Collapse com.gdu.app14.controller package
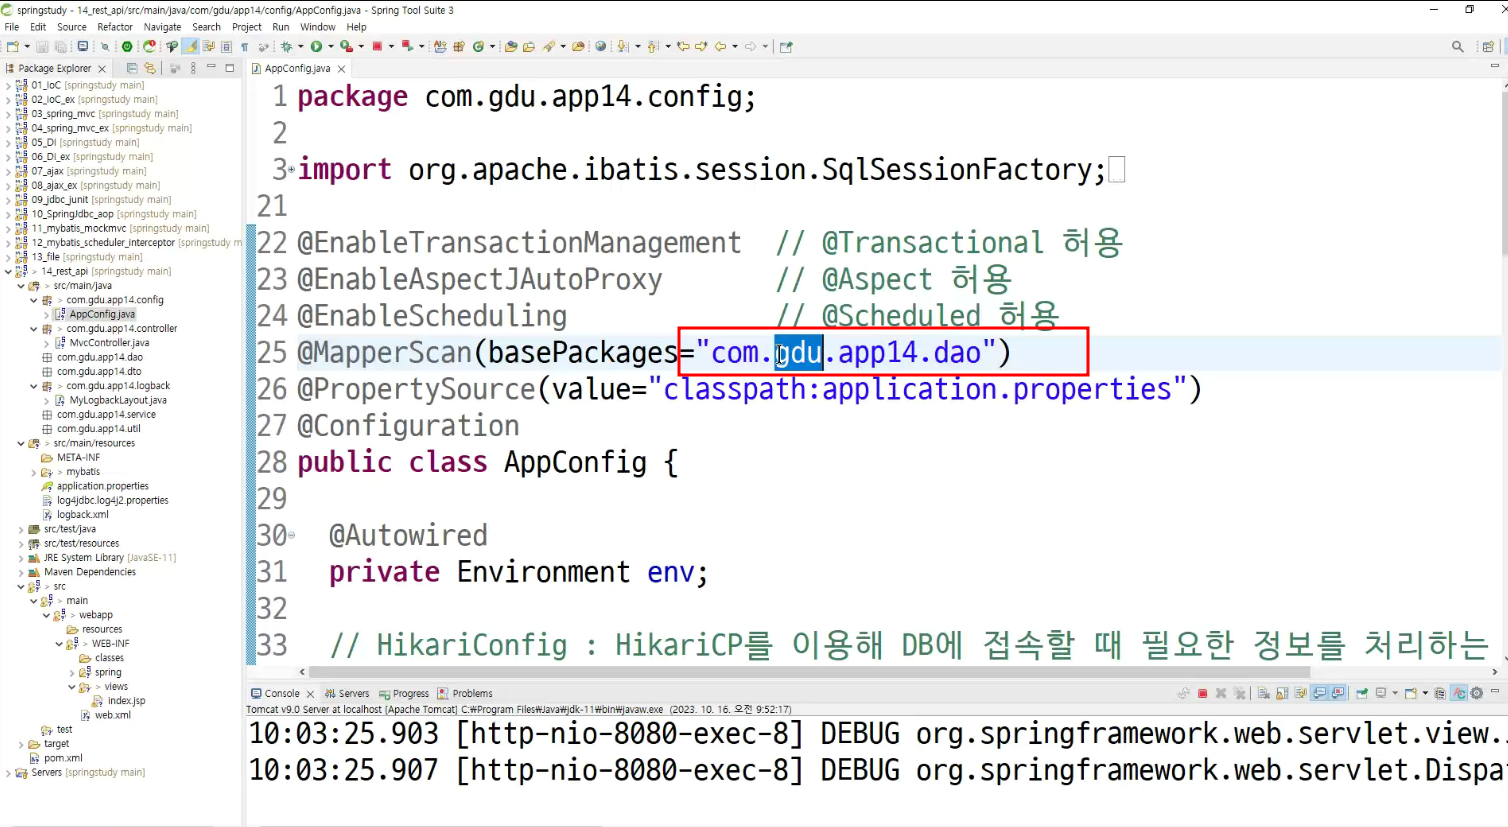1508x827 pixels. pyautogui.click(x=34, y=329)
